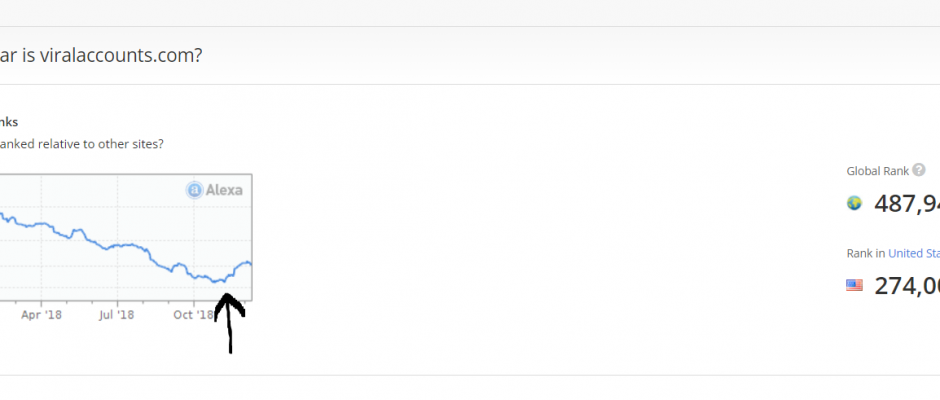The image size is (940, 400).
Task: Click the shaft of the drawn arrow
Action: point(230,333)
